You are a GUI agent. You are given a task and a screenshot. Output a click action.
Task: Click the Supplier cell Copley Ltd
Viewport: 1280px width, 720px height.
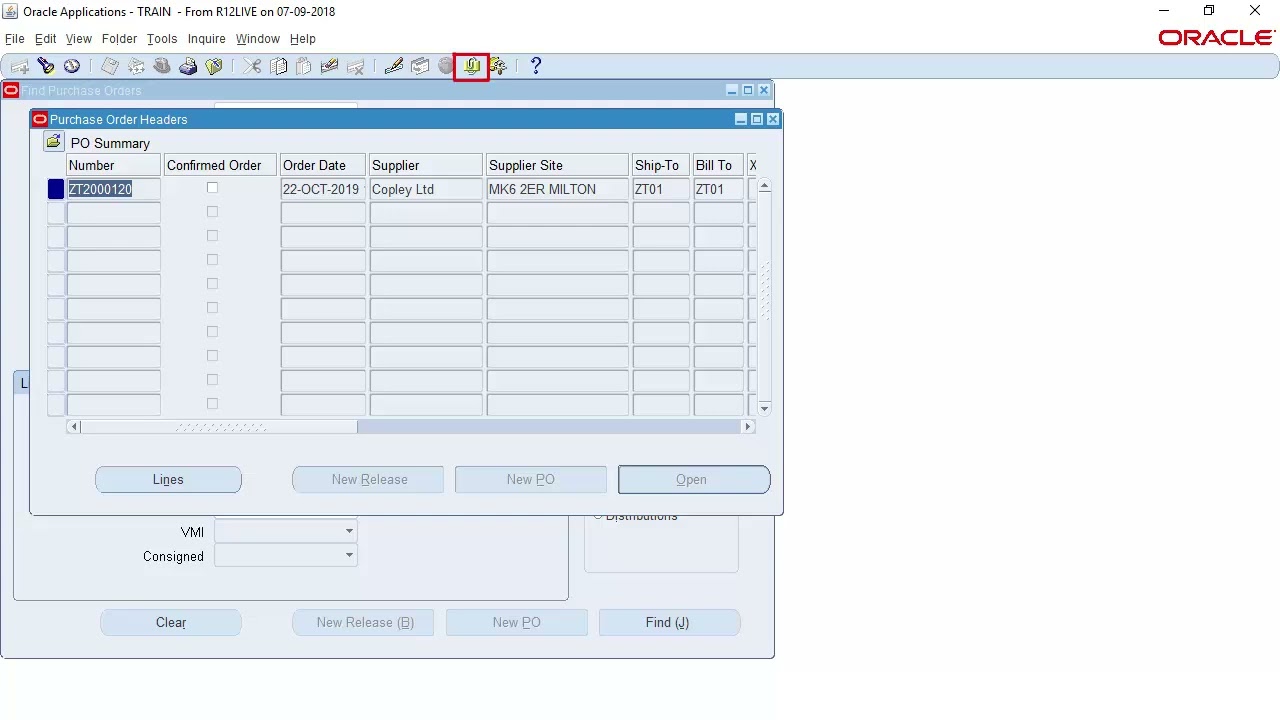click(426, 189)
